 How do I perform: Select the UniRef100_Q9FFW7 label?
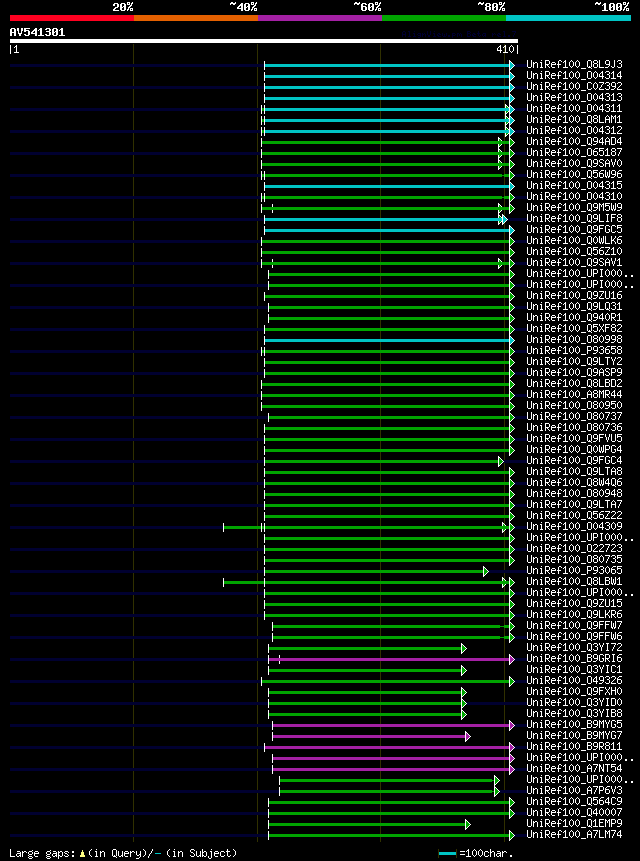click(x=574, y=625)
